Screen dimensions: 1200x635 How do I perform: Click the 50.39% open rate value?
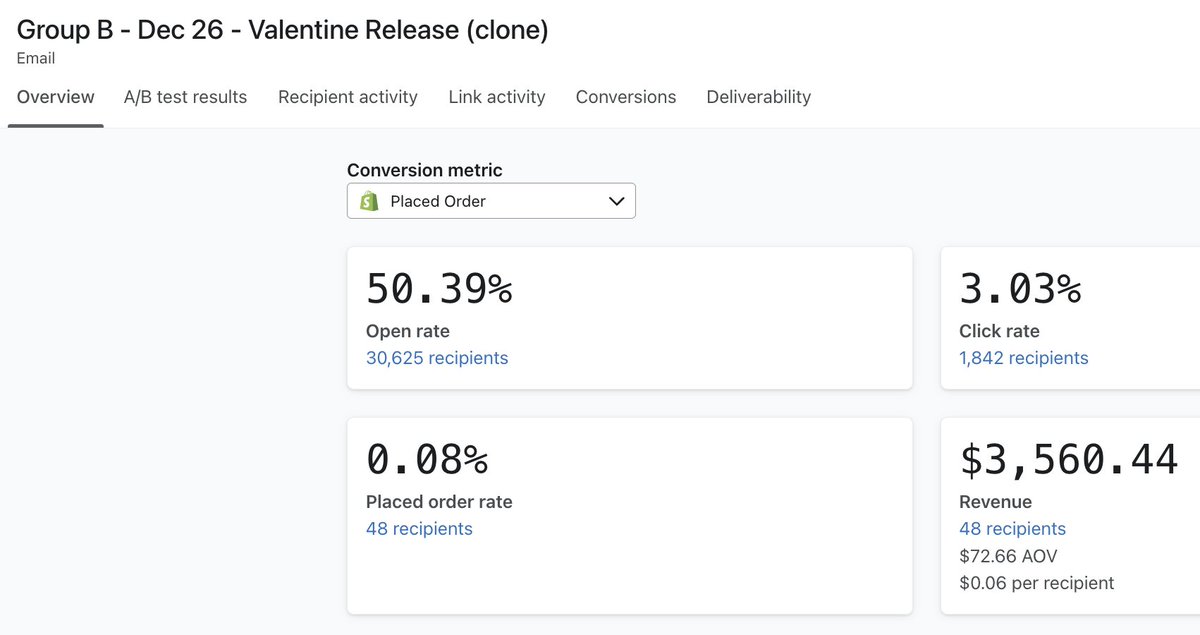tap(439, 289)
